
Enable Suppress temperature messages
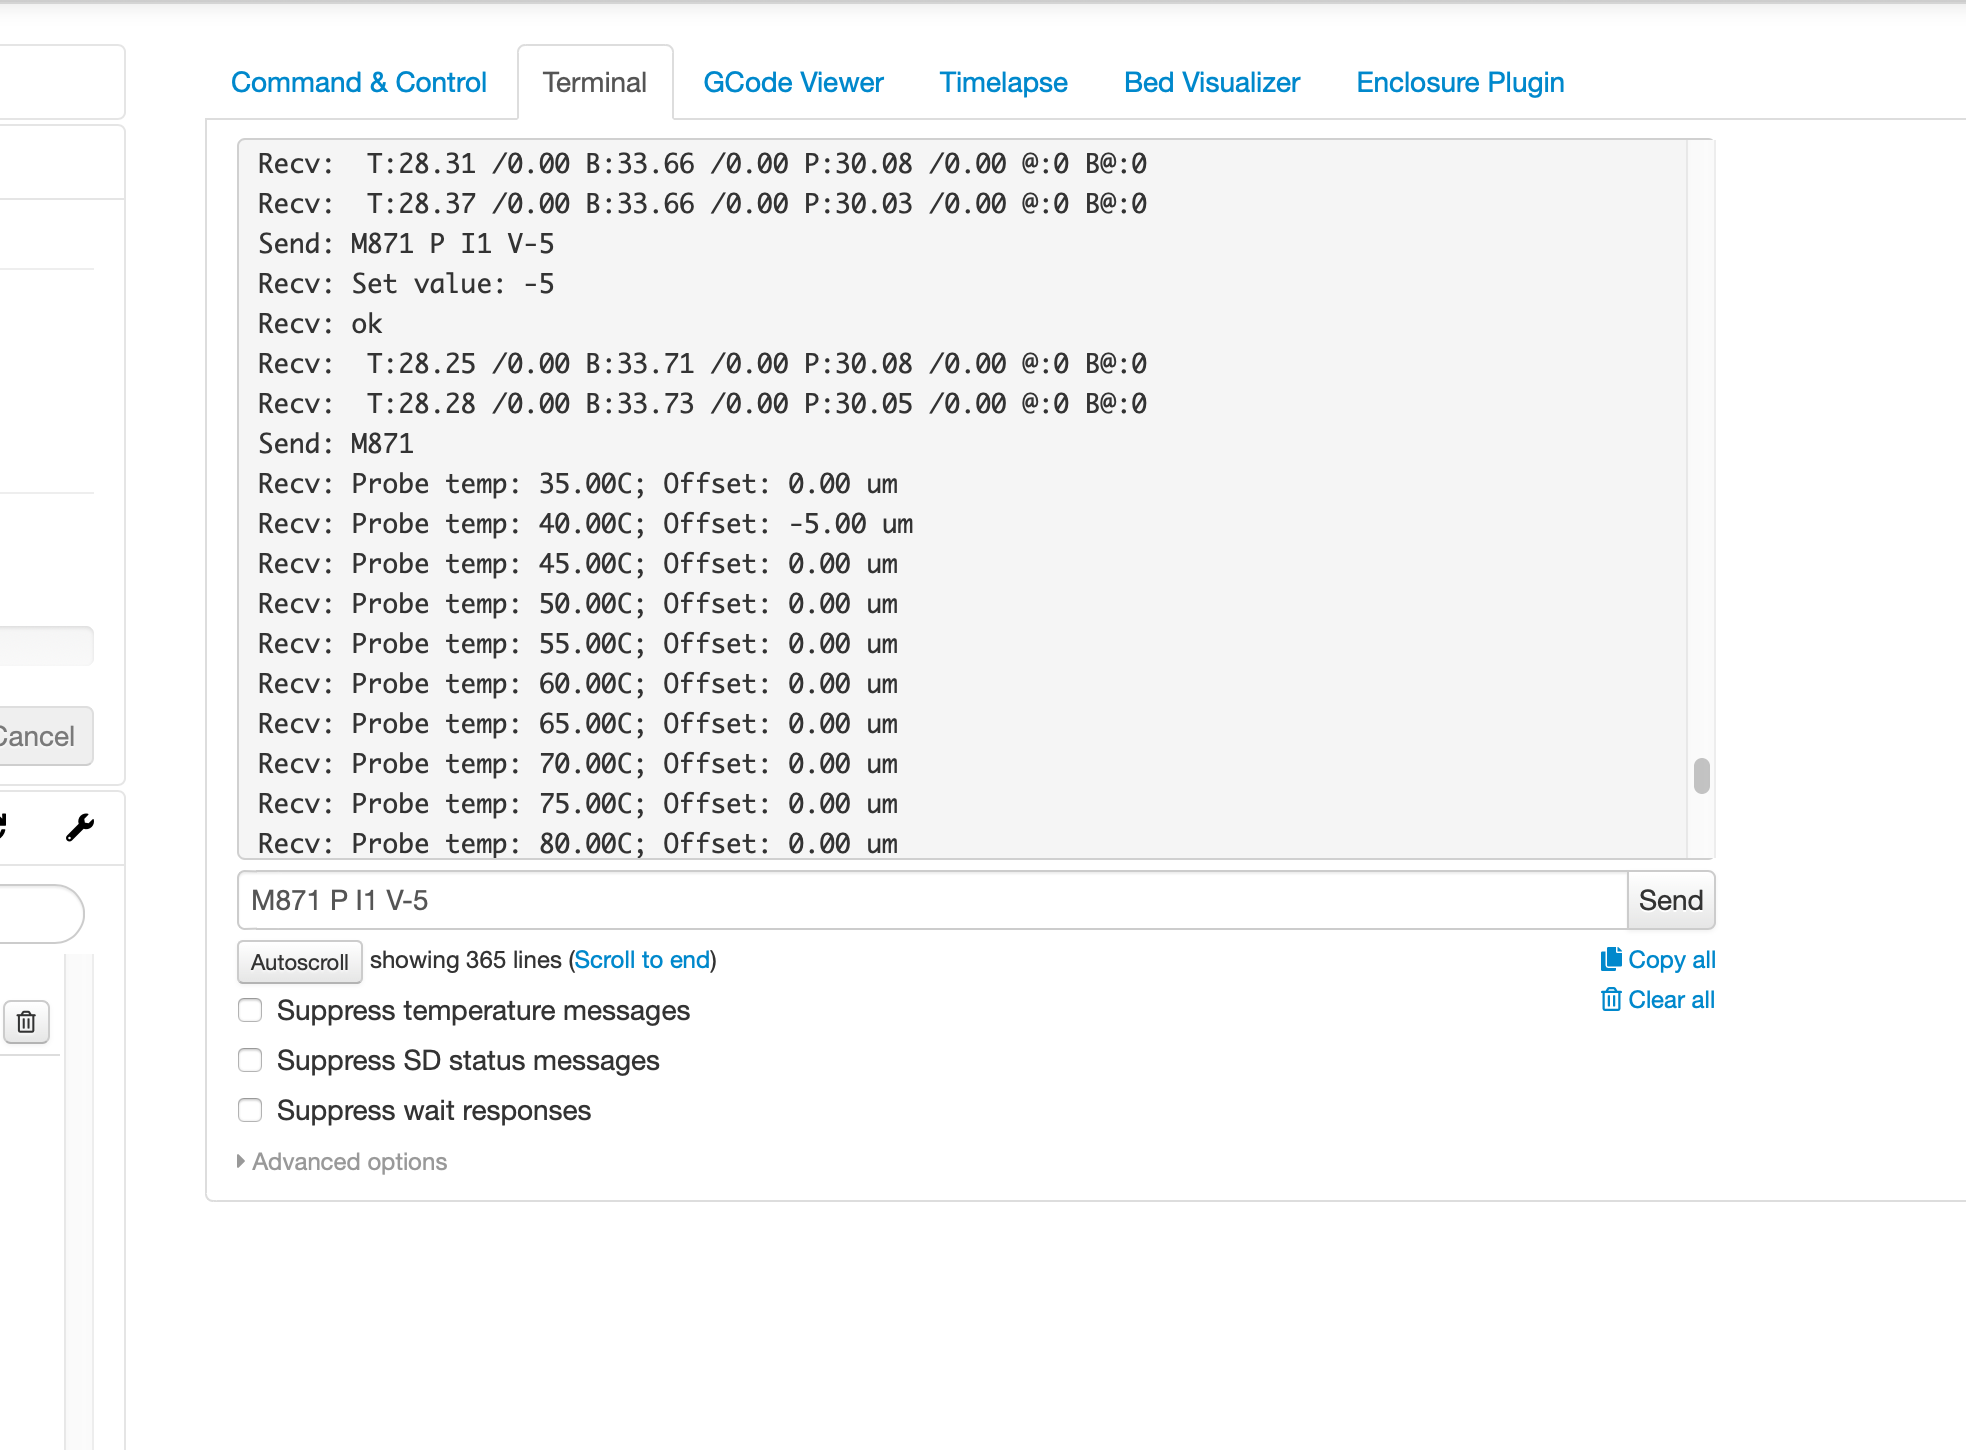tap(249, 1010)
